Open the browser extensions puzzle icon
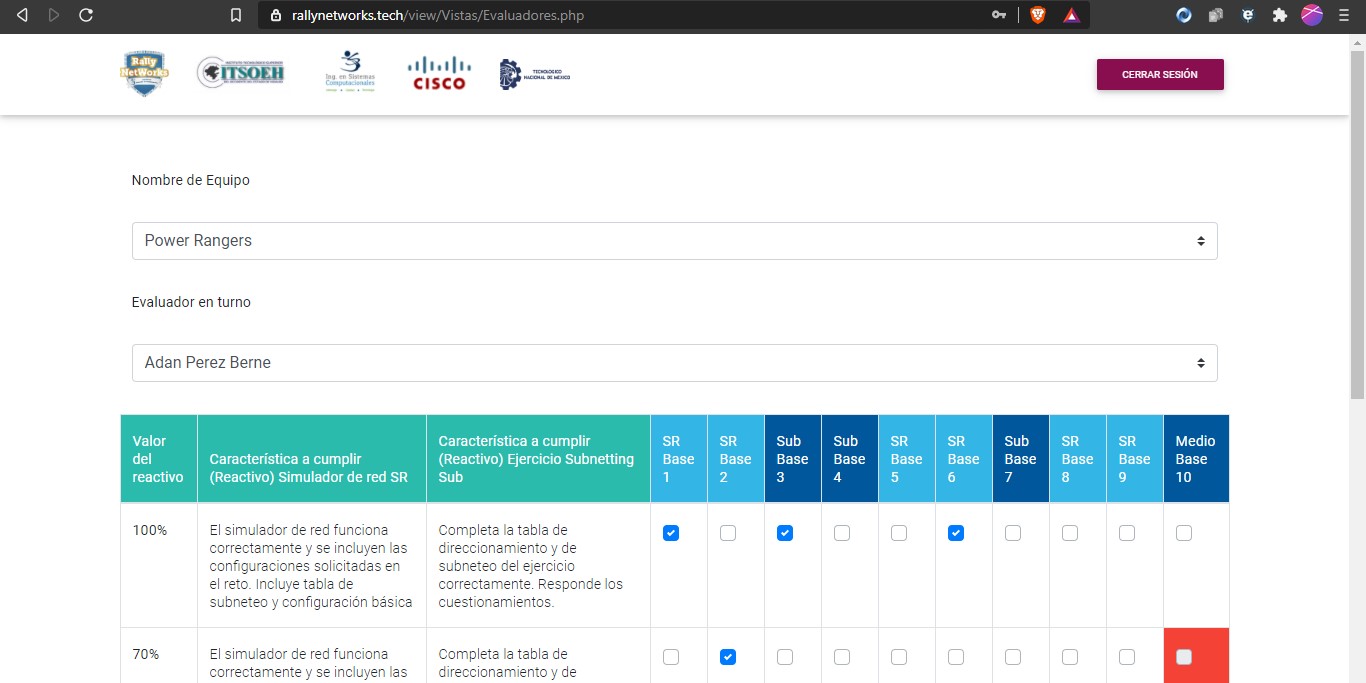This screenshot has width=1366, height=683. click(x=1279, y=15)
